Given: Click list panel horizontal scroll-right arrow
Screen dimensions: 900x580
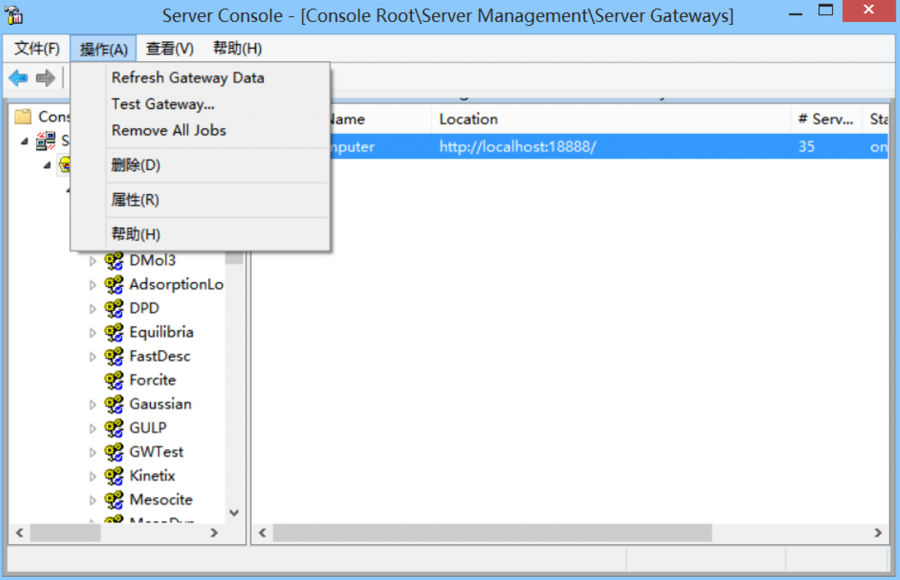Looking at the screenshot, I should point(878,533).
